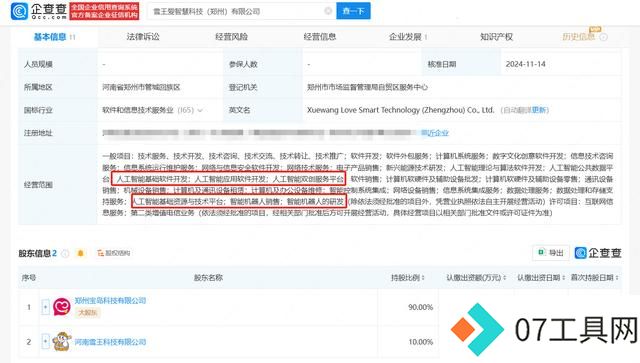The width and height of the screenshot is (640, 363).
Task: Open the 股权结构 link
Action: click(114, 253)
